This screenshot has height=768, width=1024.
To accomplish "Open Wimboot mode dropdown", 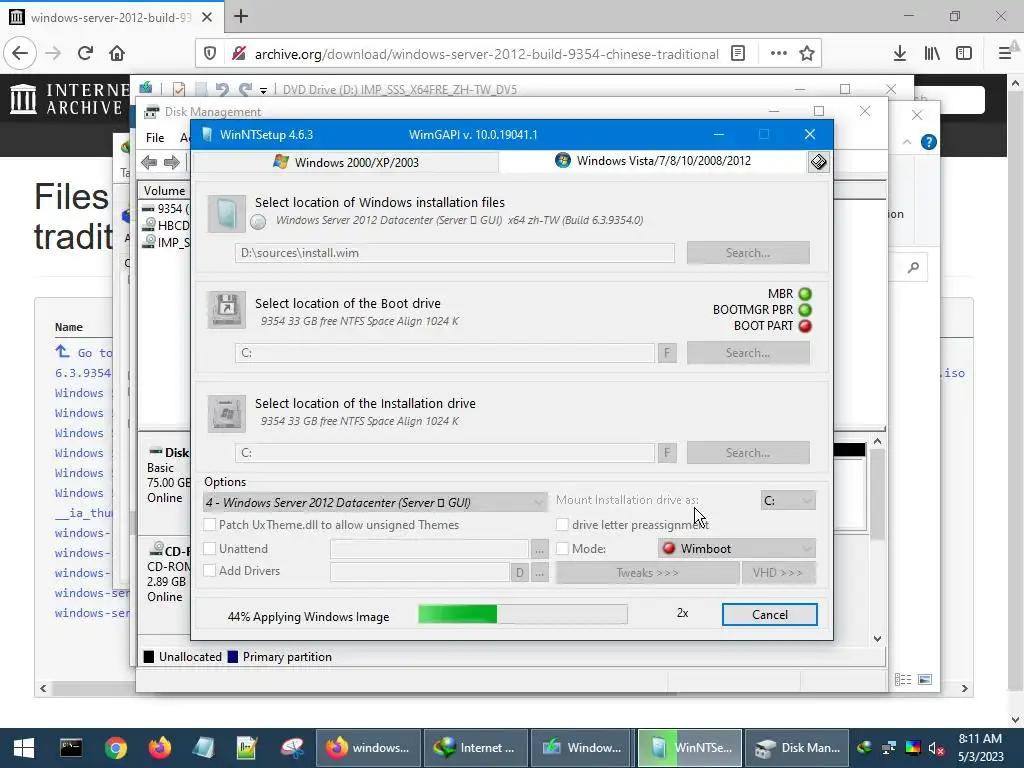I will point(737,549).
